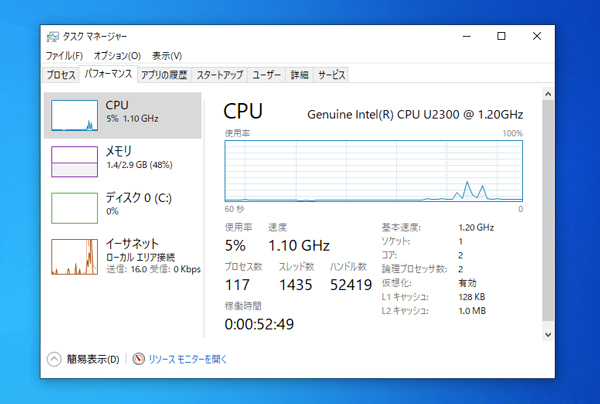Image resolution: width=600 pixels, height=404 pixels.
Task: Open リソース モニターを開く link
Action: (188, 359)
